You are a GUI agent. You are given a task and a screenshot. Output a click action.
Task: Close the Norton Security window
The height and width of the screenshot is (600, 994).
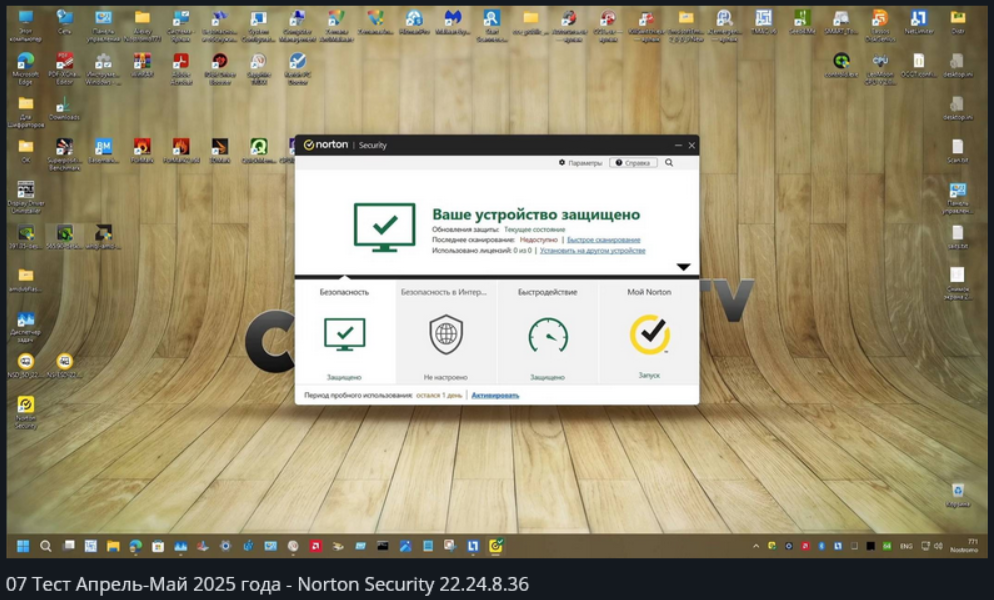pyautogui.click(x=692, y=145)
